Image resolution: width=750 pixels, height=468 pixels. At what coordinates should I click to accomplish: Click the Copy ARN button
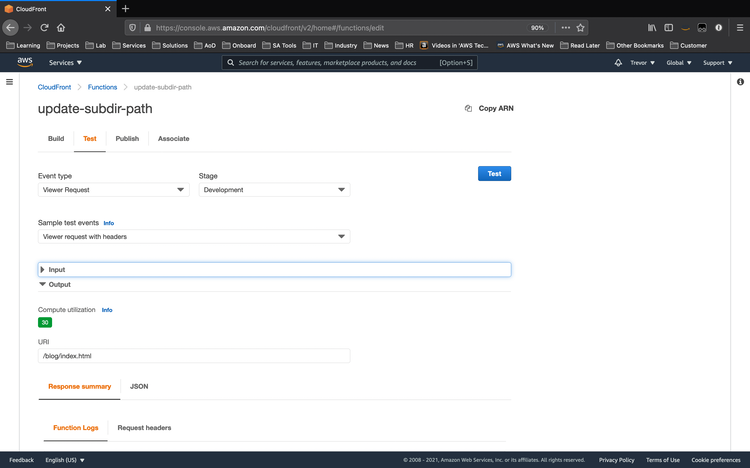[x=489, y=109]
